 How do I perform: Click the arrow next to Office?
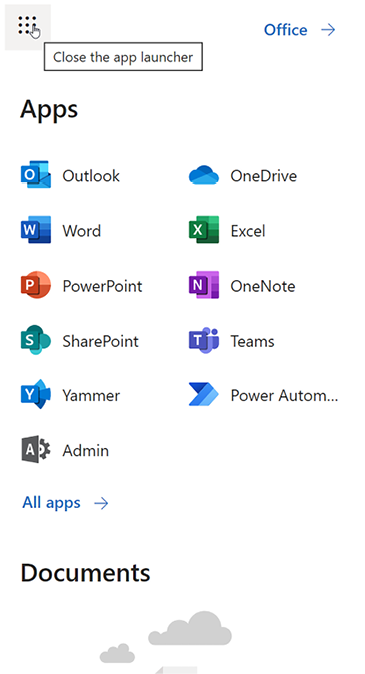(328, 30)
